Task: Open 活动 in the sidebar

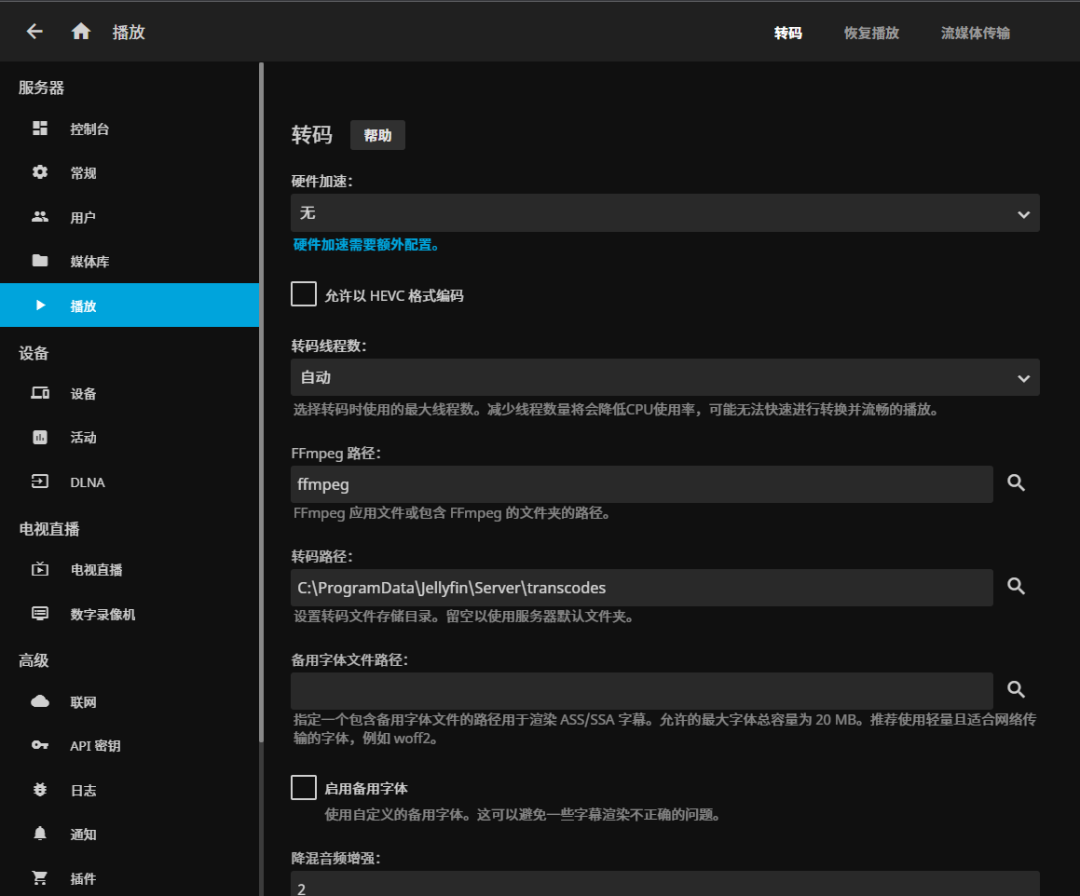Action: pos(129,437)
